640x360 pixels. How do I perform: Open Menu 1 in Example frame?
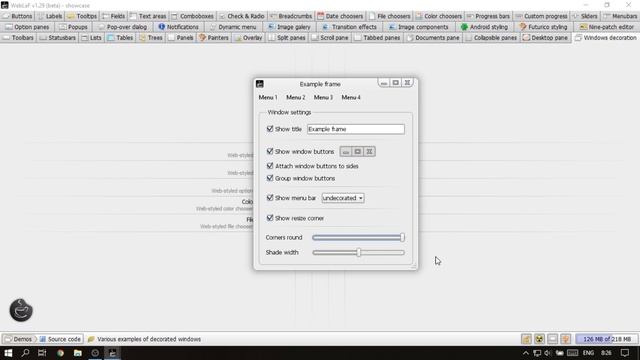[x=268, y=98]
